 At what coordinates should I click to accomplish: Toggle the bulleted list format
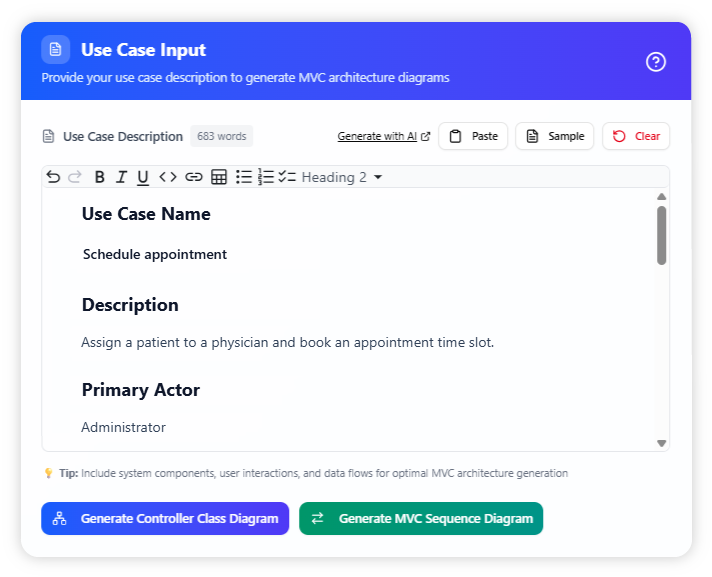coord(244,177)
